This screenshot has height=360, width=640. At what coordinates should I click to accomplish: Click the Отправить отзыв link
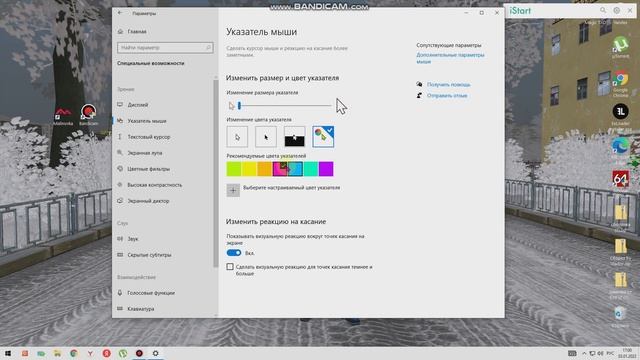point(447,96)
